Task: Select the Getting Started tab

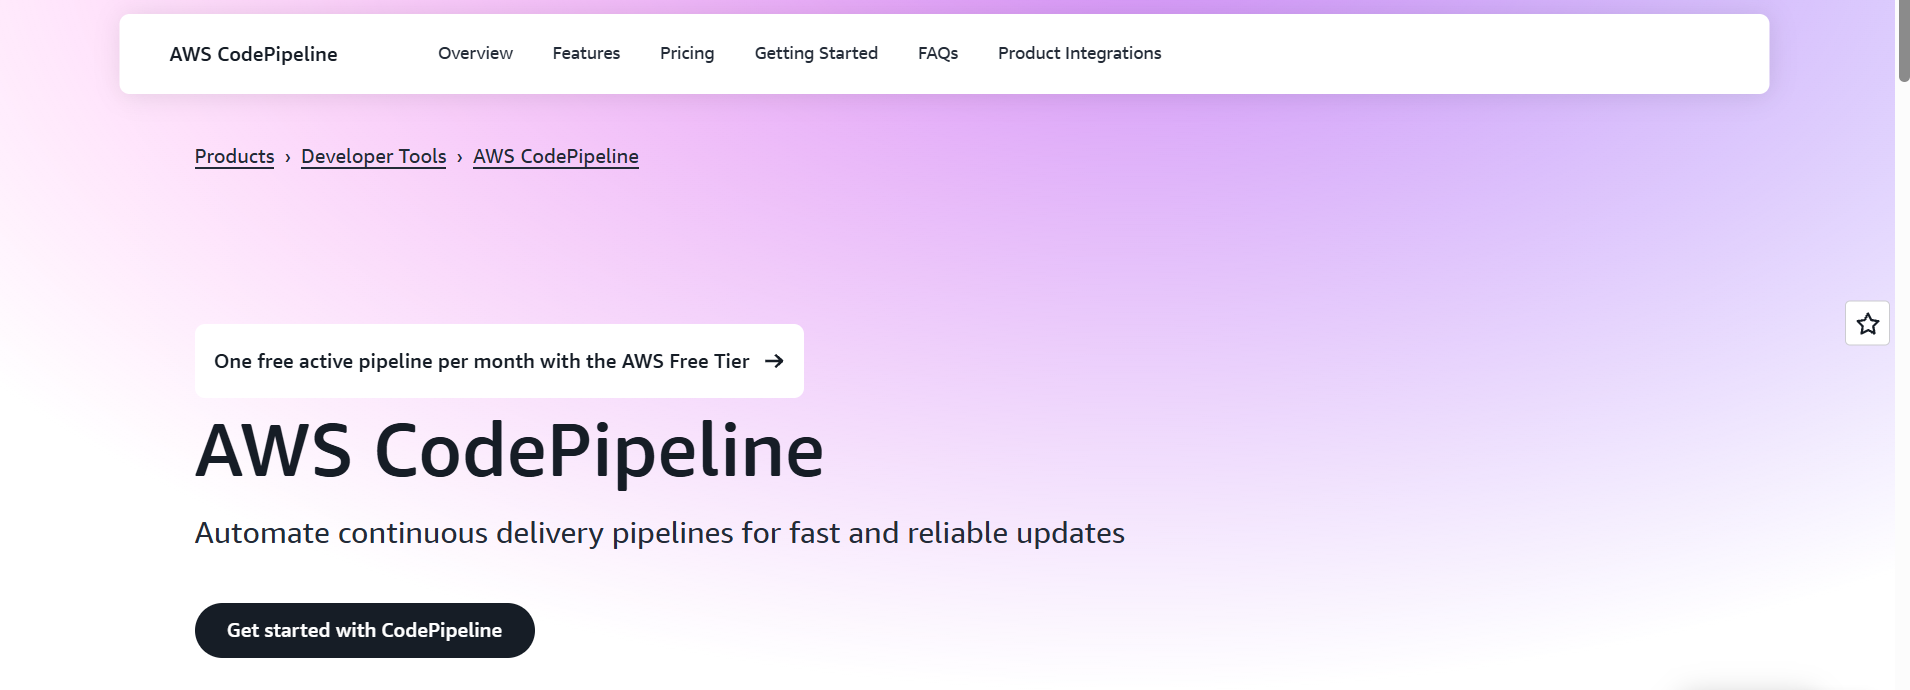Action: tap(816, 53)
